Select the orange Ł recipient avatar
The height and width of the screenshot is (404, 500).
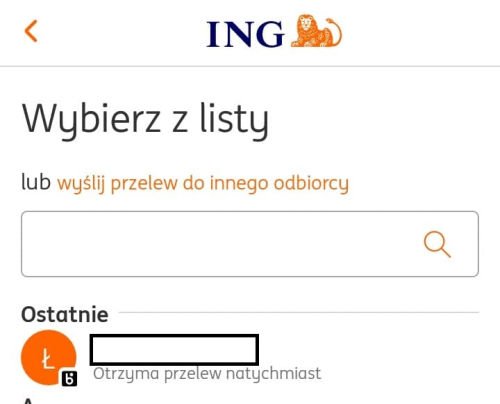49,358
